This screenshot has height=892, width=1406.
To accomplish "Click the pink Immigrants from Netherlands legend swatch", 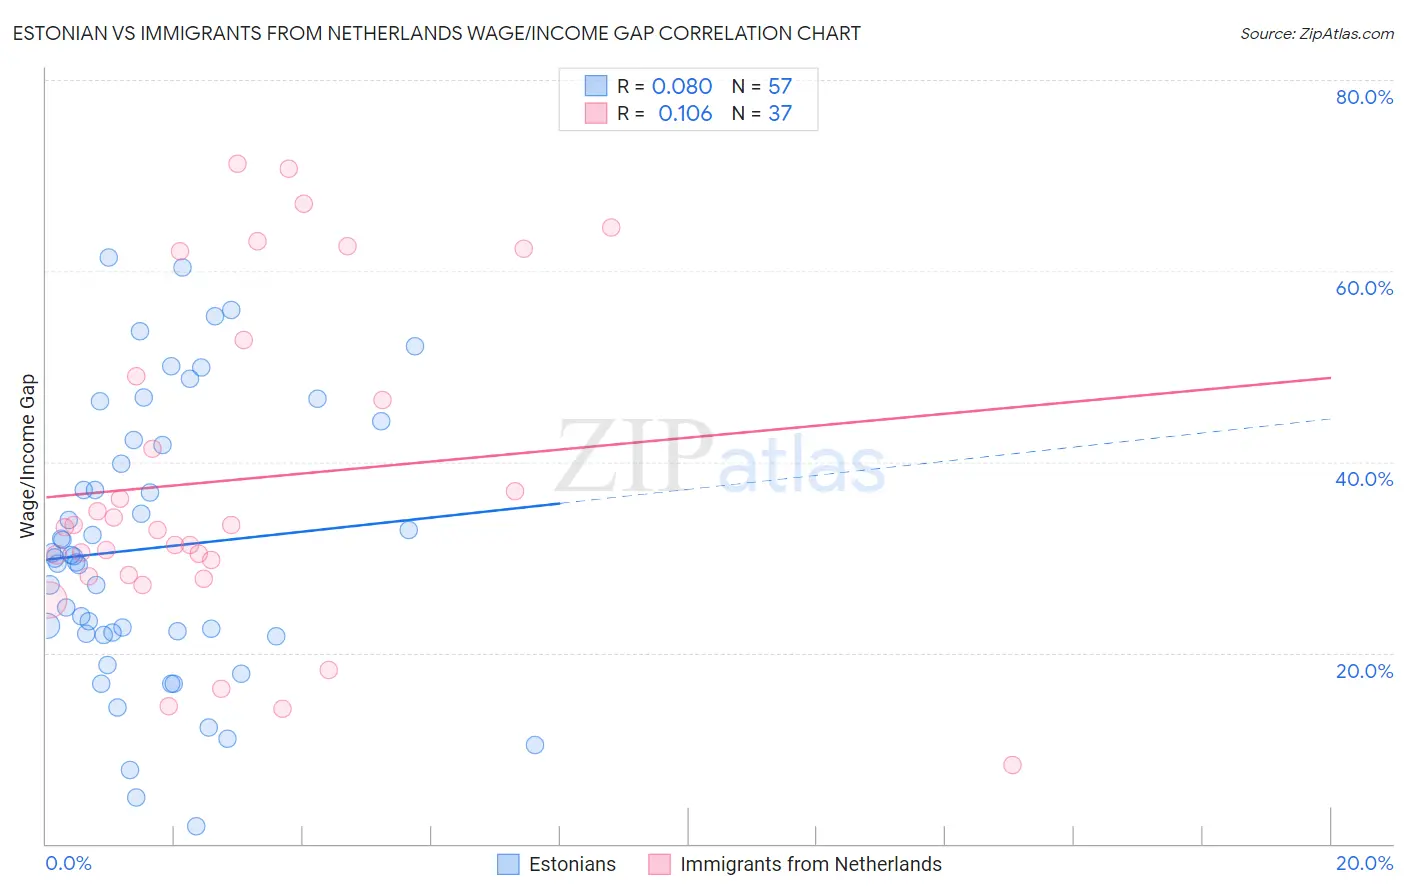I will pos(659,864).
